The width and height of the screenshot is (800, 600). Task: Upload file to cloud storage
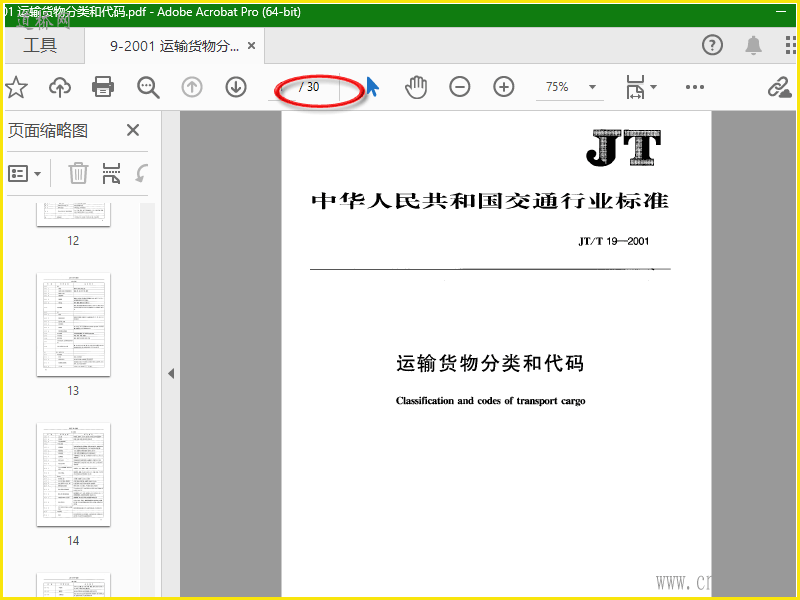coord(60,87)
